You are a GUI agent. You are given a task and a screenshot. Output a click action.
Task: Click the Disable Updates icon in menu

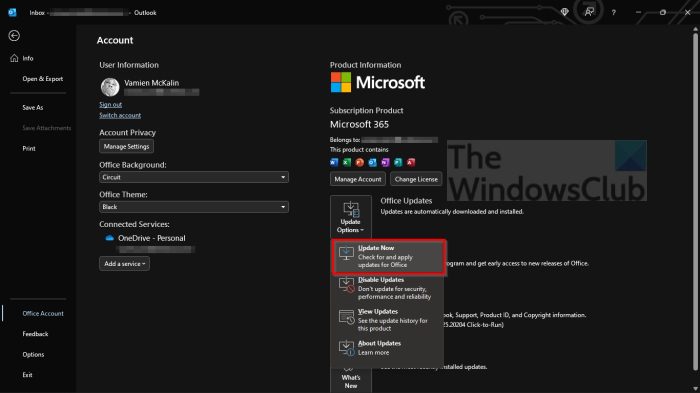coord(346,285)
